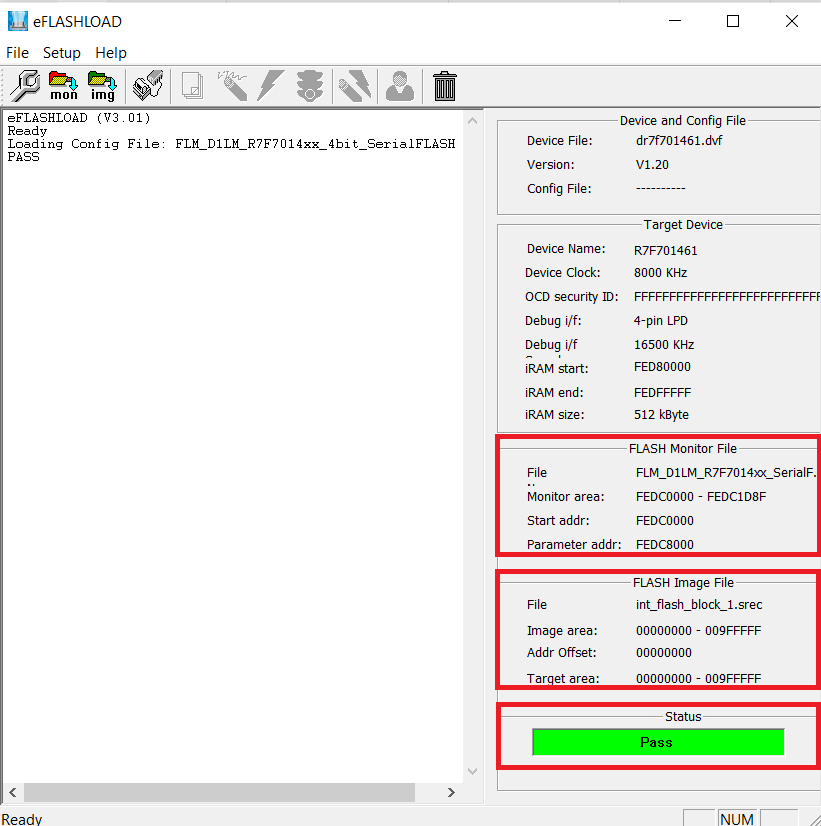Click parameter addr value FEDC8000
Screen dimensions: 821x826
pos(665,545)
